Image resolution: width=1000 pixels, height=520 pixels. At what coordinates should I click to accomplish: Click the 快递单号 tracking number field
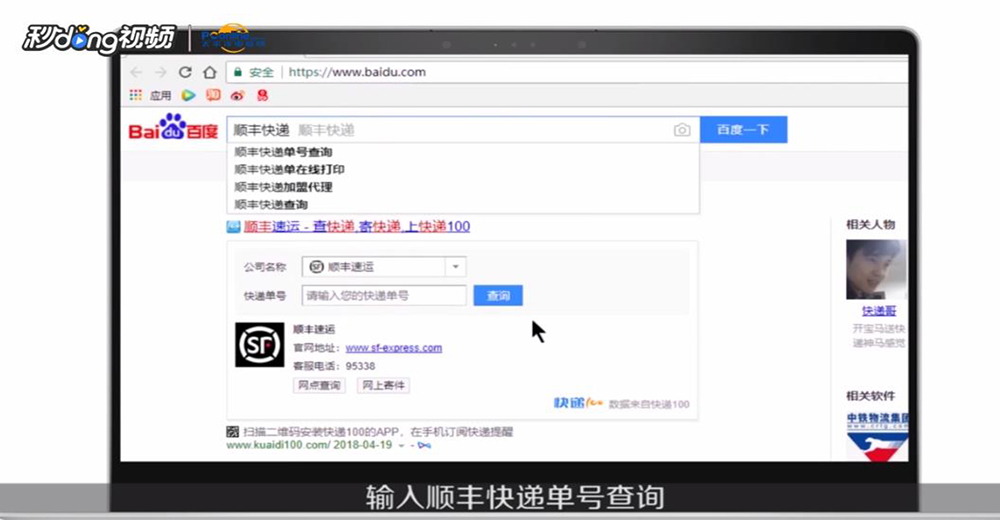pyautogui.click(x=384, y=295)
